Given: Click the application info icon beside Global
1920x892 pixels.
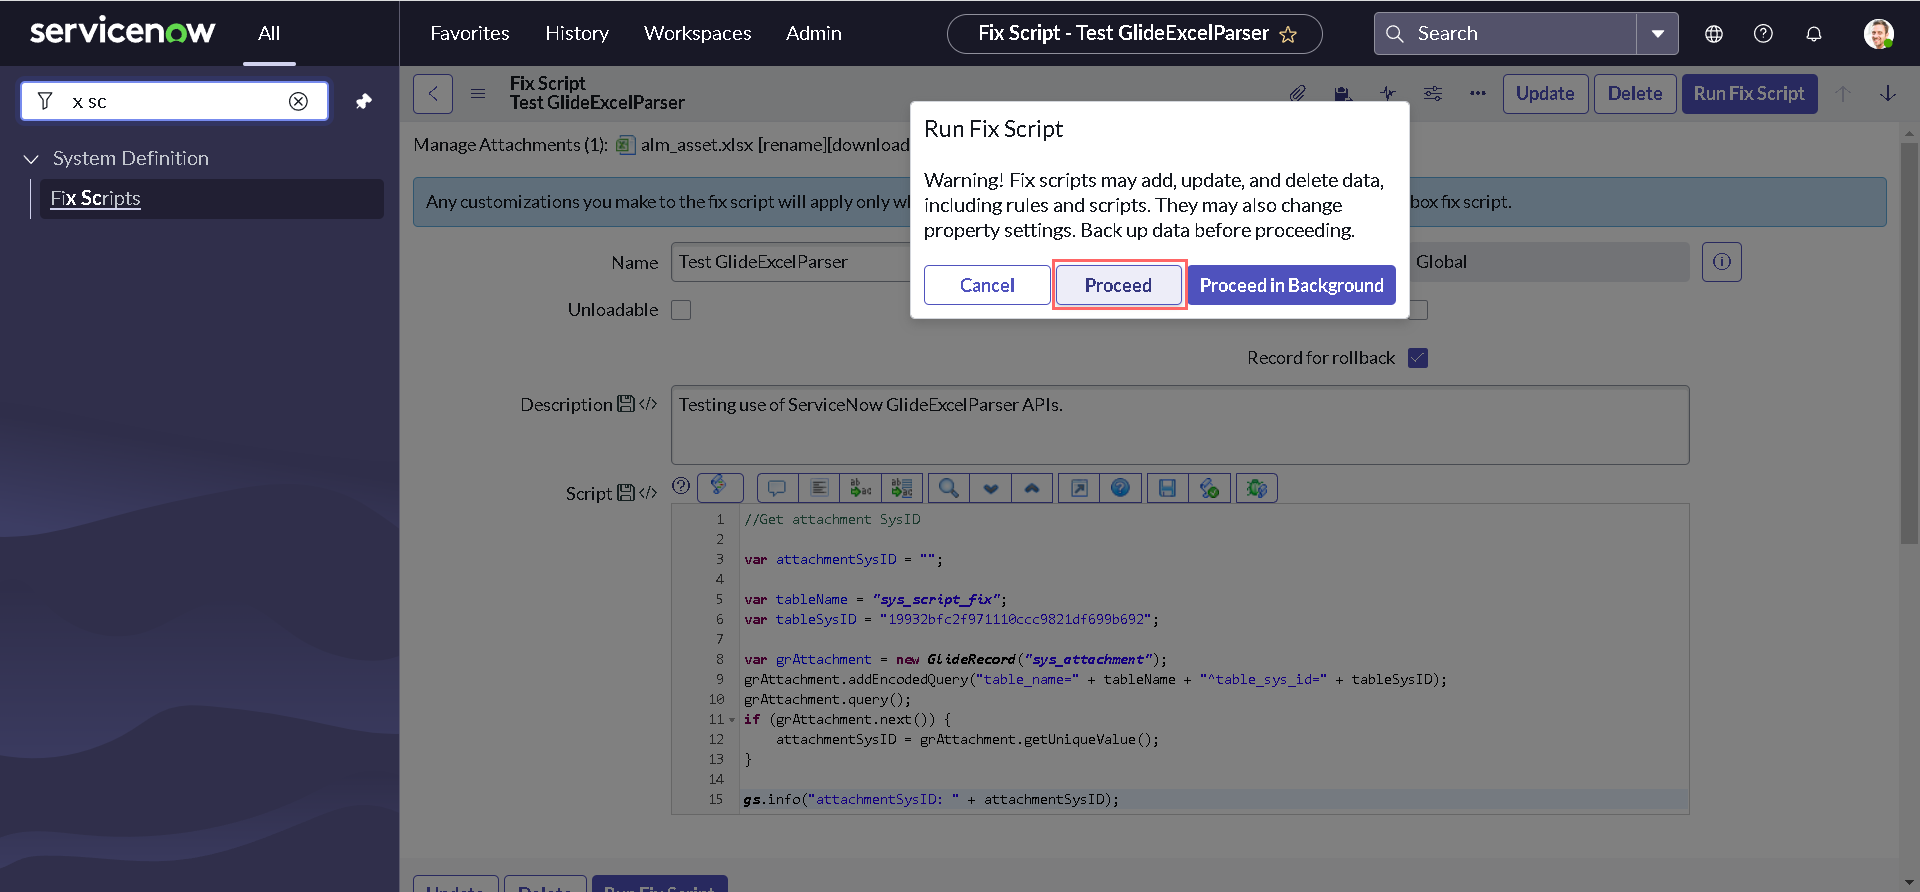Looking at the screenshot, I should [x=1722, y=262].
